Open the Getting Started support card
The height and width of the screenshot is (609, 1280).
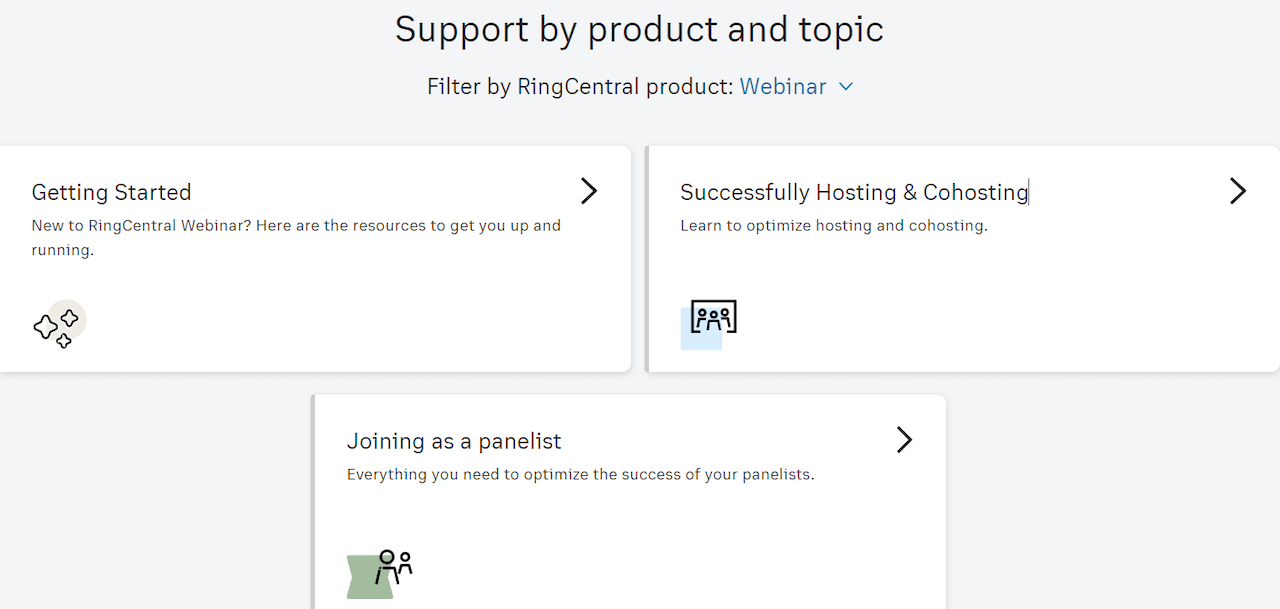click(x=315, y=258)
